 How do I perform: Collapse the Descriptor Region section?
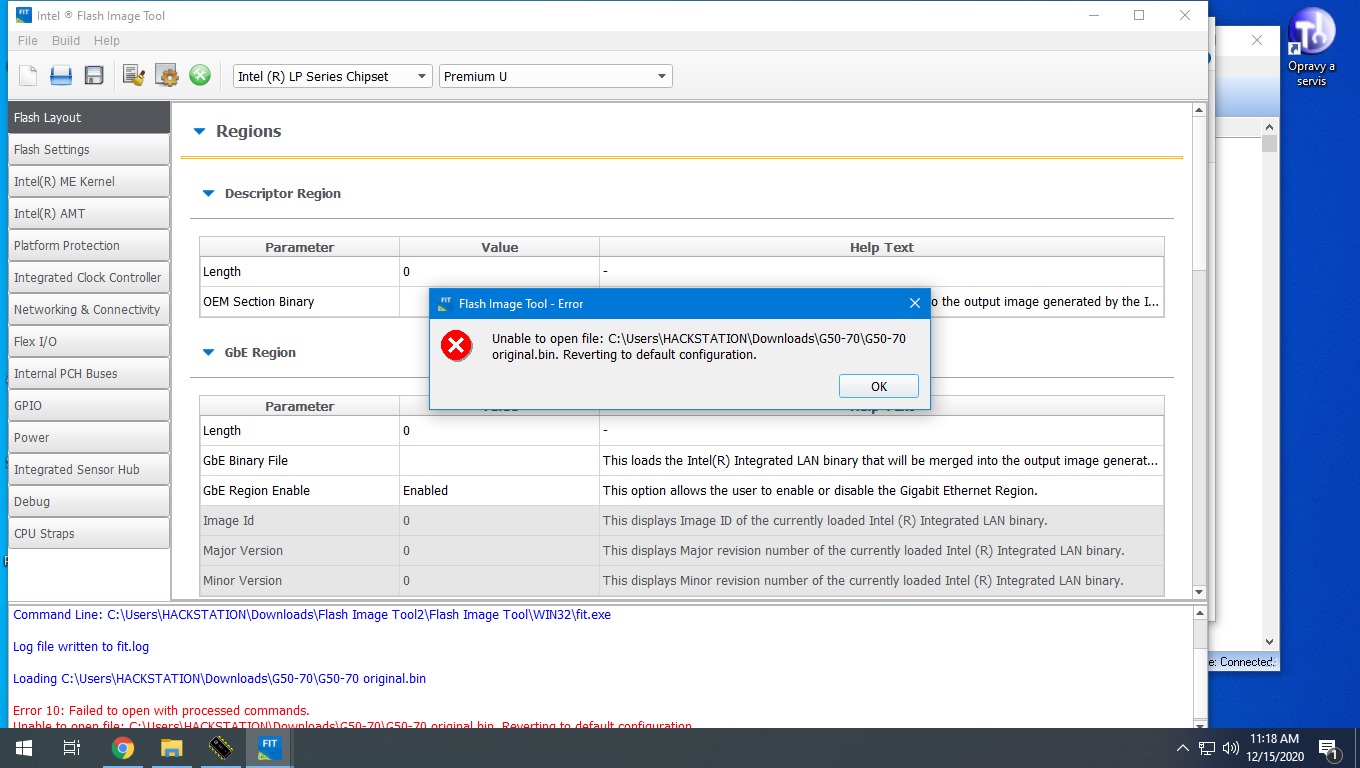pos(208,194)
